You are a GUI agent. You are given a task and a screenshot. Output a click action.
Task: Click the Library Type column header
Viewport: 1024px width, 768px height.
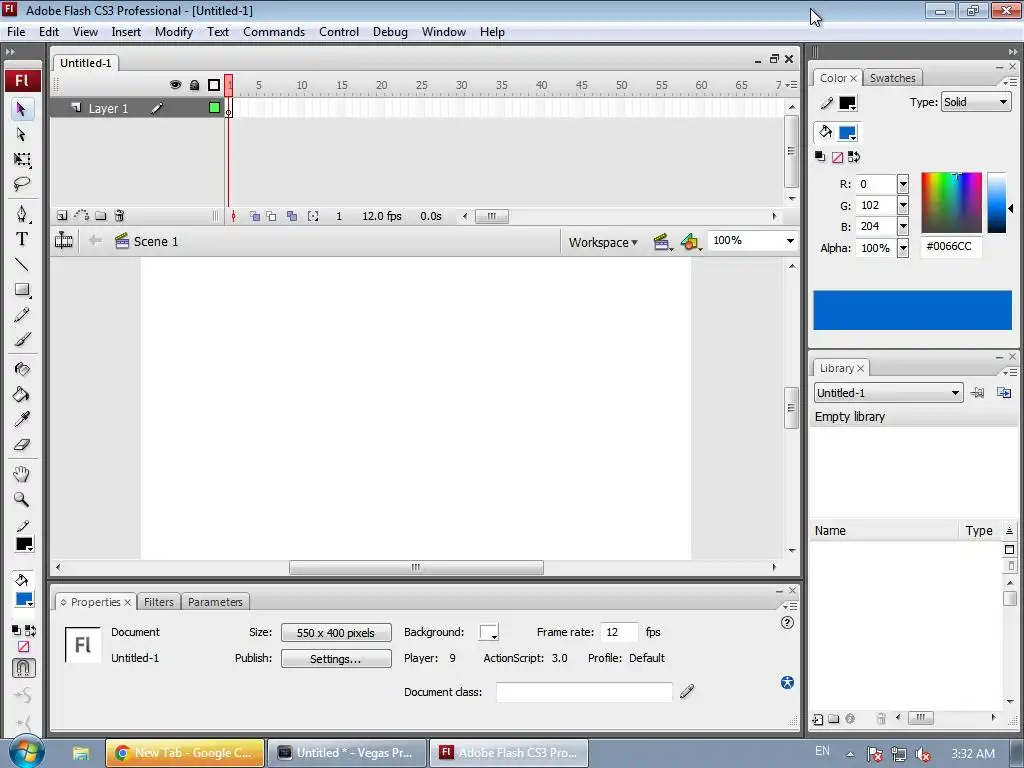click(978, 530)
